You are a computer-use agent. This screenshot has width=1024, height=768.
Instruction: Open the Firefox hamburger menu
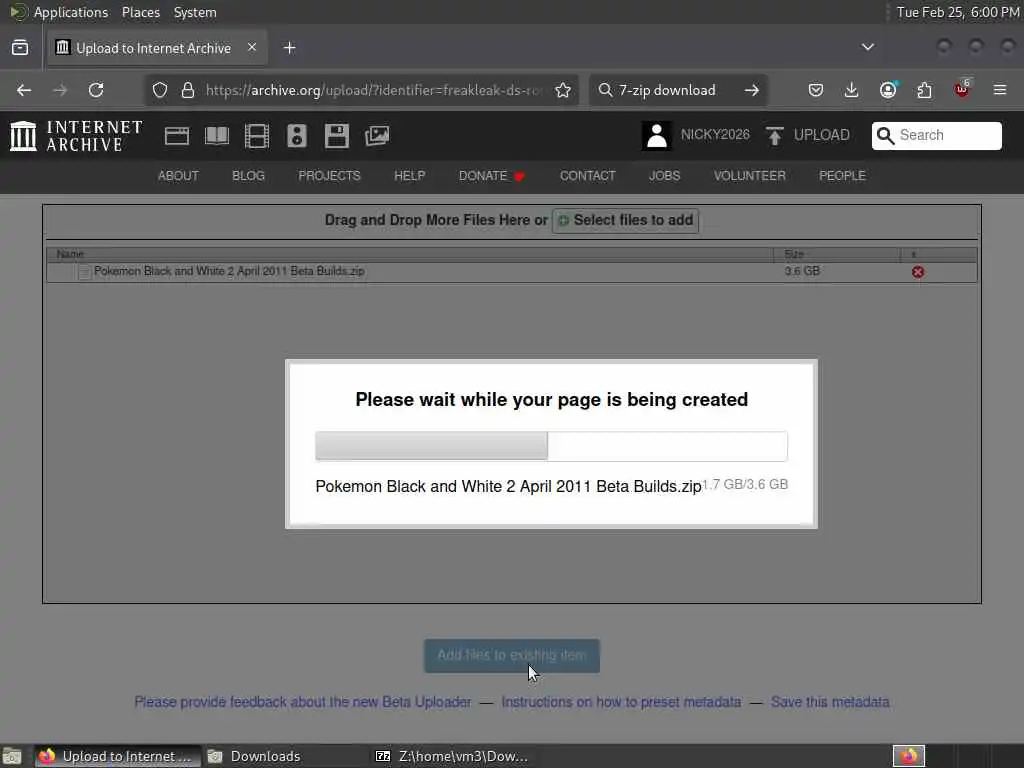point(1000,90)
